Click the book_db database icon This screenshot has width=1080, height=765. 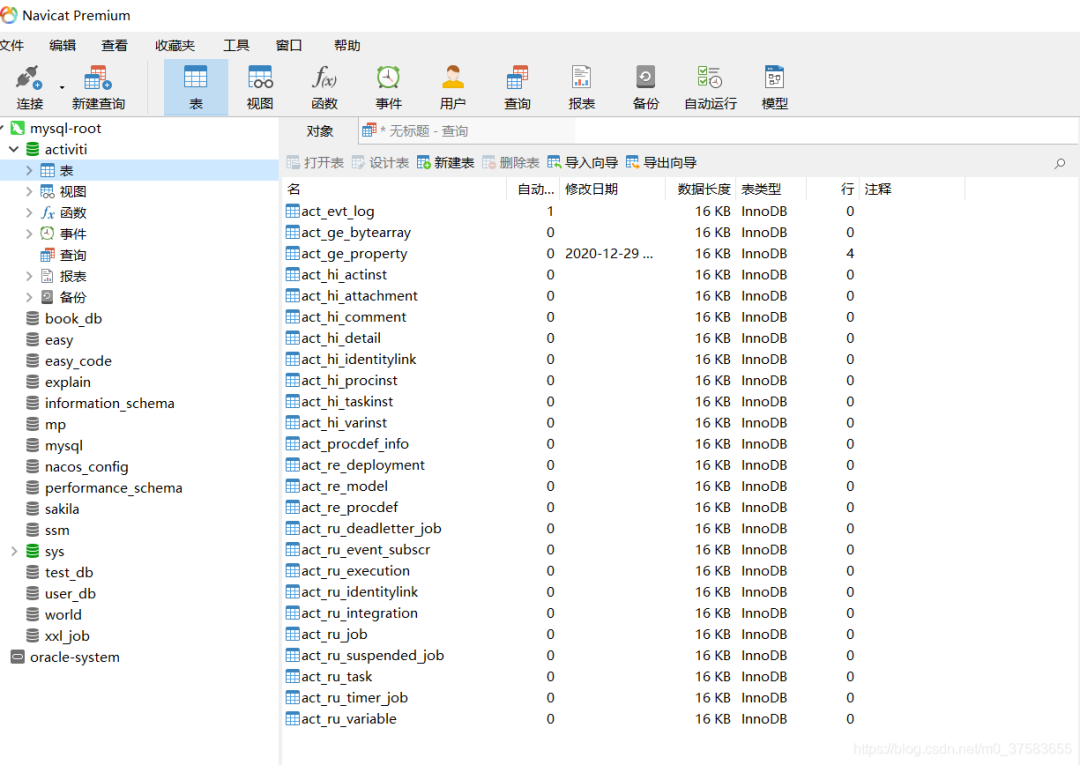coord(32,318)
